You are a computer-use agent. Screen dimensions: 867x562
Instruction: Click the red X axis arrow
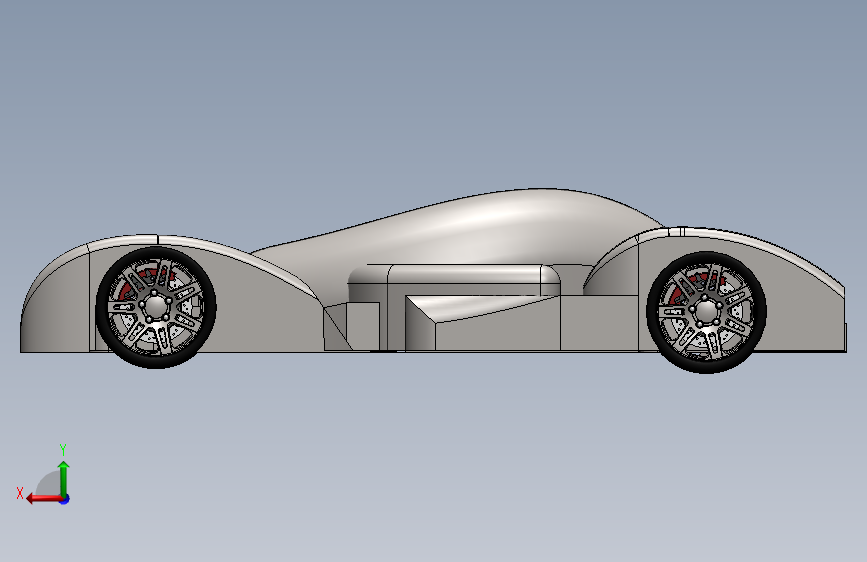click(x=44, y=499)
